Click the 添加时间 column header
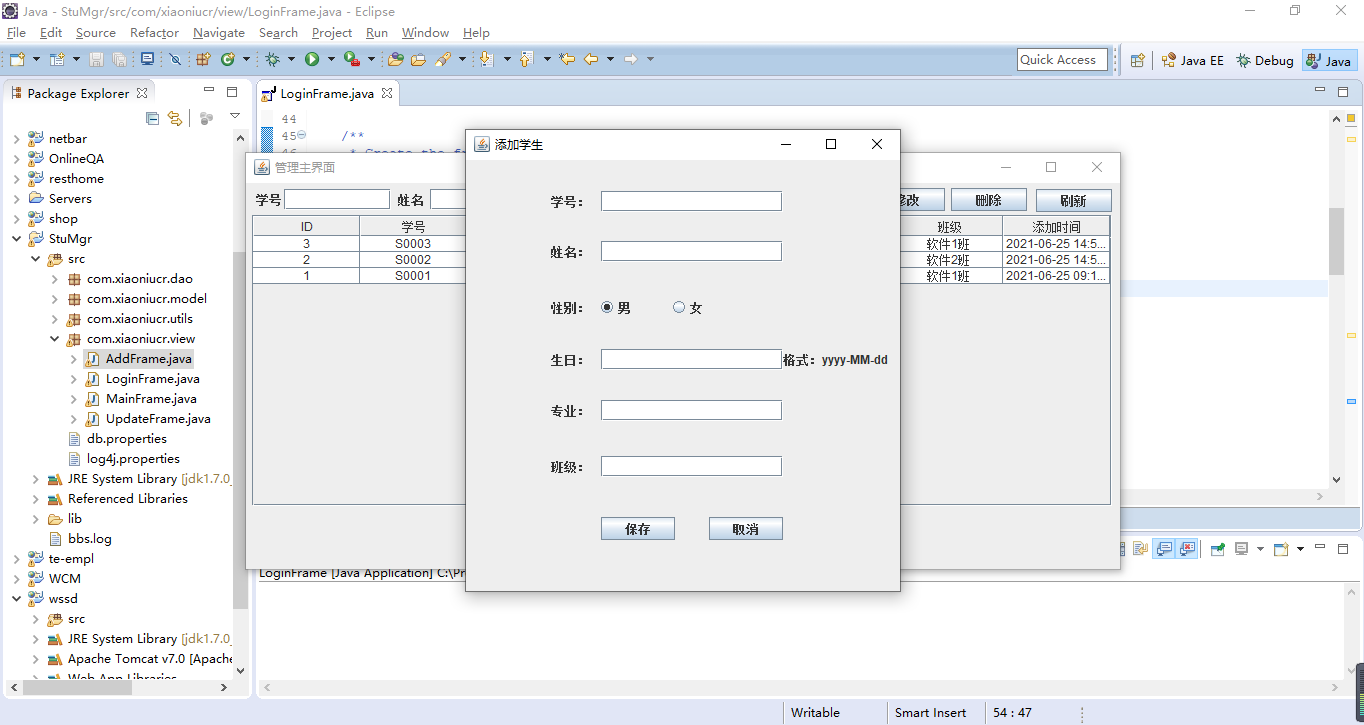Image resolution: width=1364 pixels, height=725 pixels. pos(1056,227)
